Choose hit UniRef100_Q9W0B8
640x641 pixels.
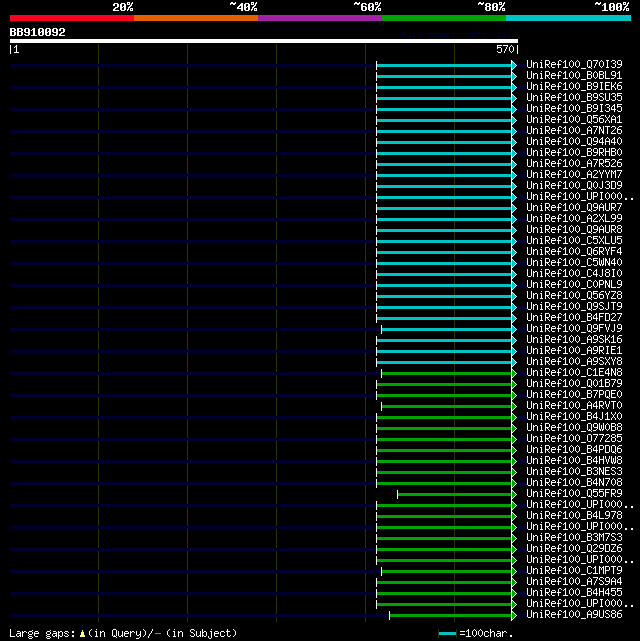pyautogui.click(x=574, y=427)
